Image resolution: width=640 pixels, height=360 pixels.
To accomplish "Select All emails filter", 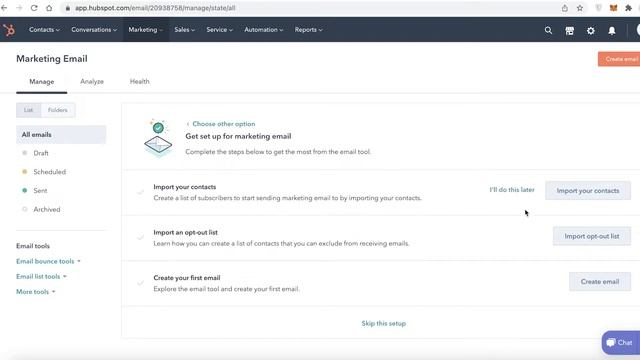I will (61, 135).
